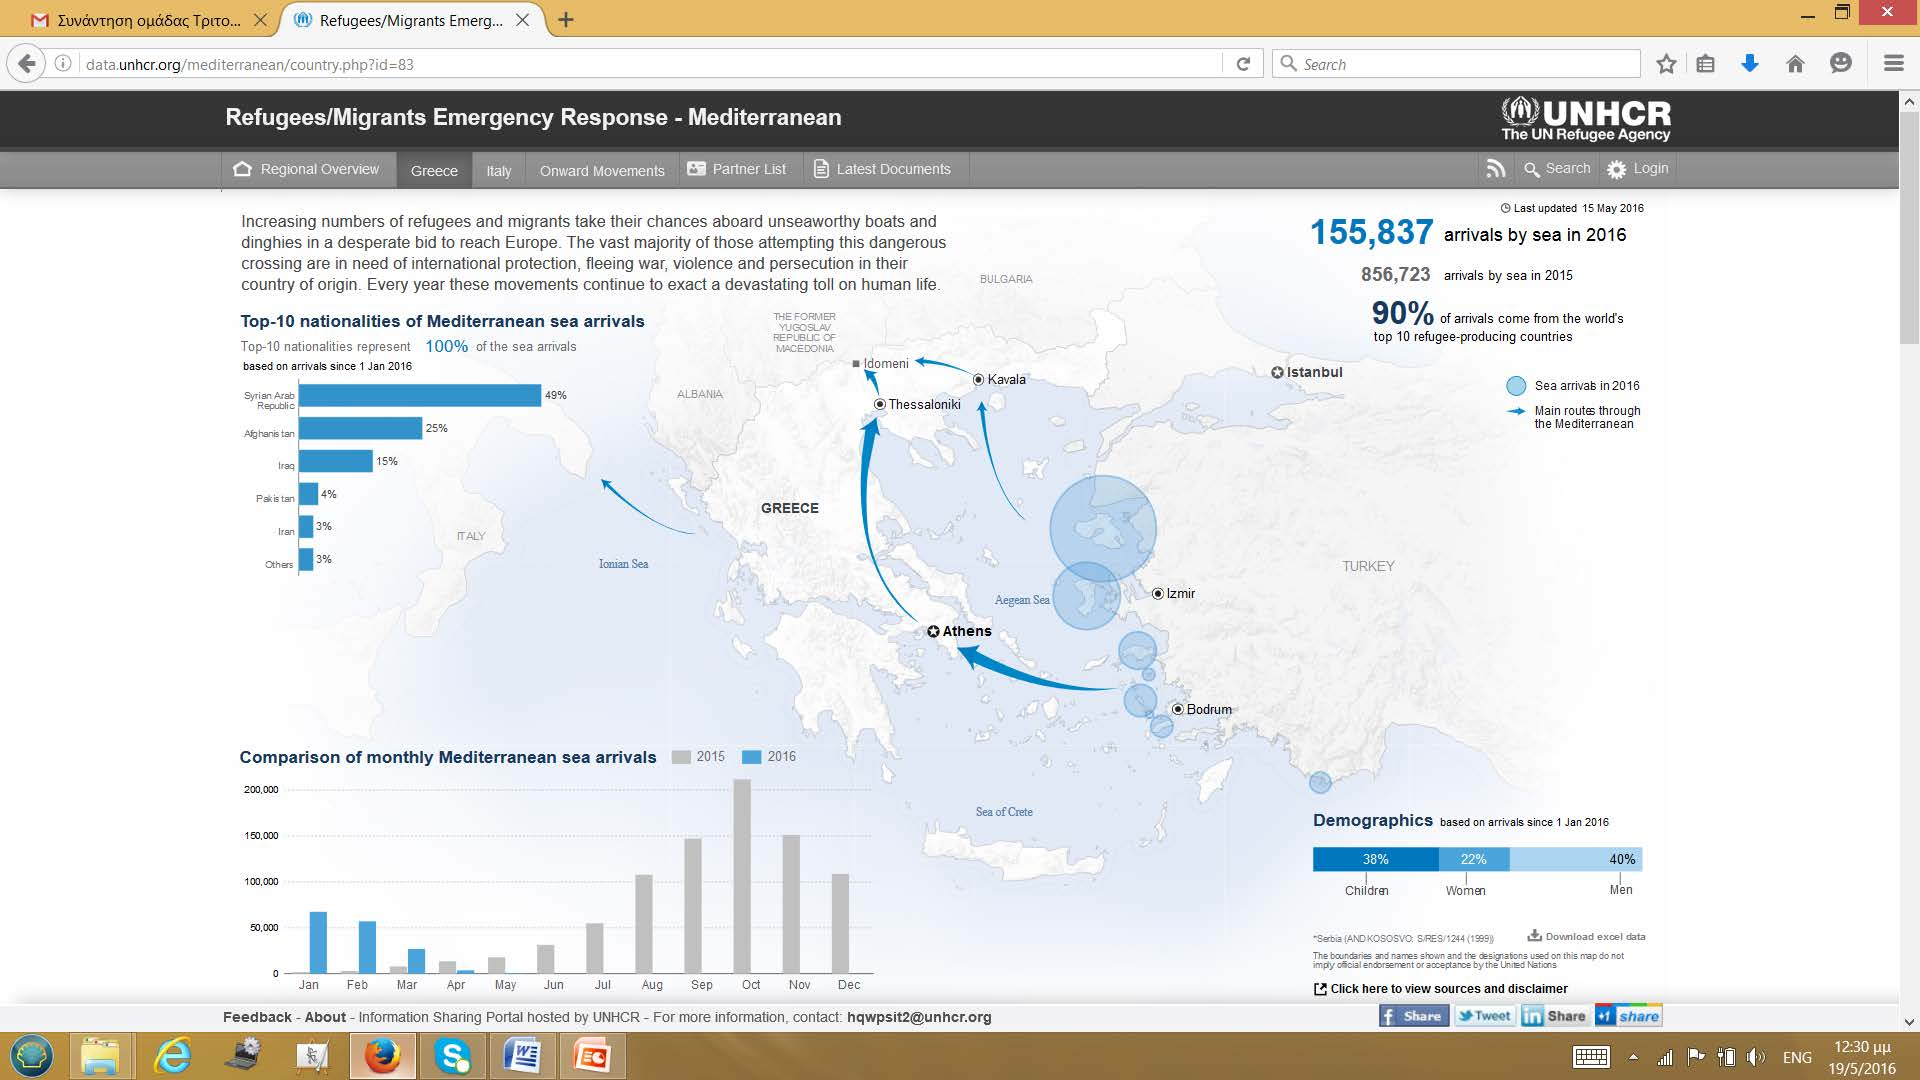1920x1080 pixels.
Task: Click the Men 40% demographics segment
Action: (x=1576, y=859)
